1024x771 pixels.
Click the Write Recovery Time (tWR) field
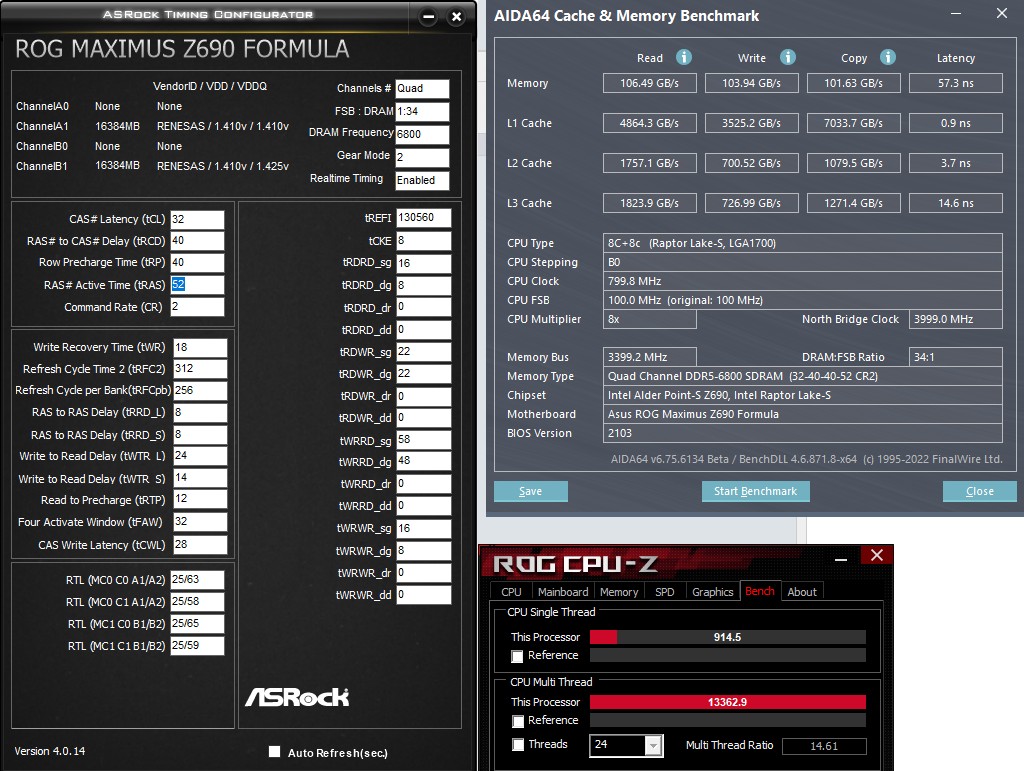200,347
